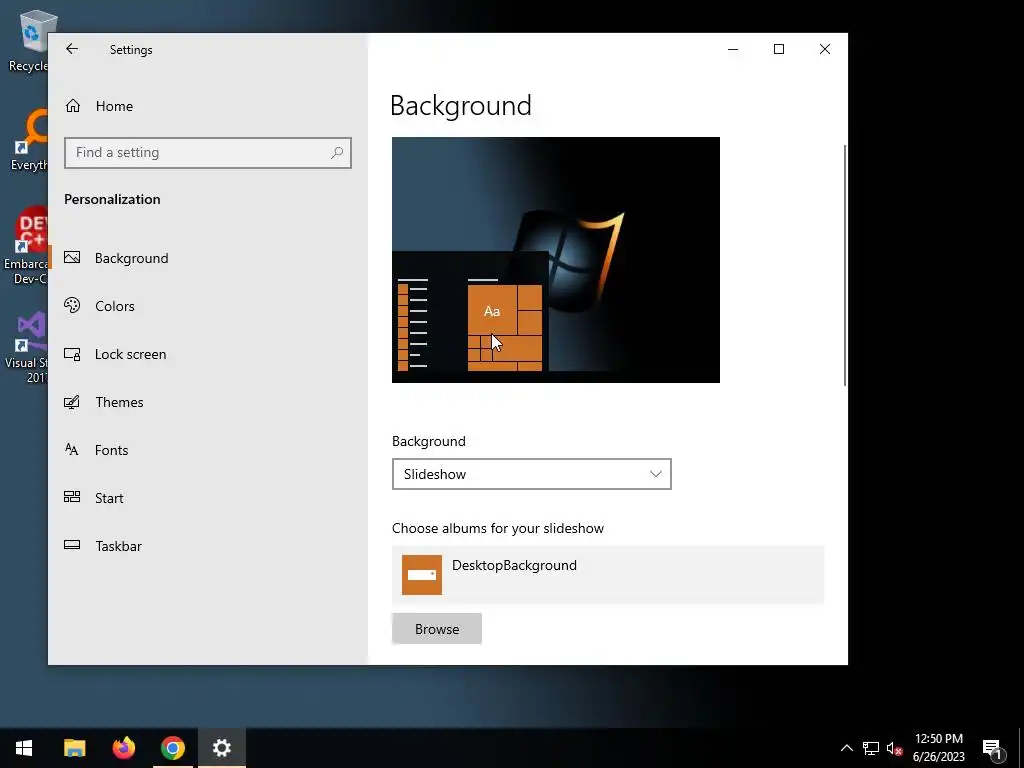The width and height of the screenshot is (1024, 768).
Task: Open the Start personalization page
Action: click(x=208, y=498)
